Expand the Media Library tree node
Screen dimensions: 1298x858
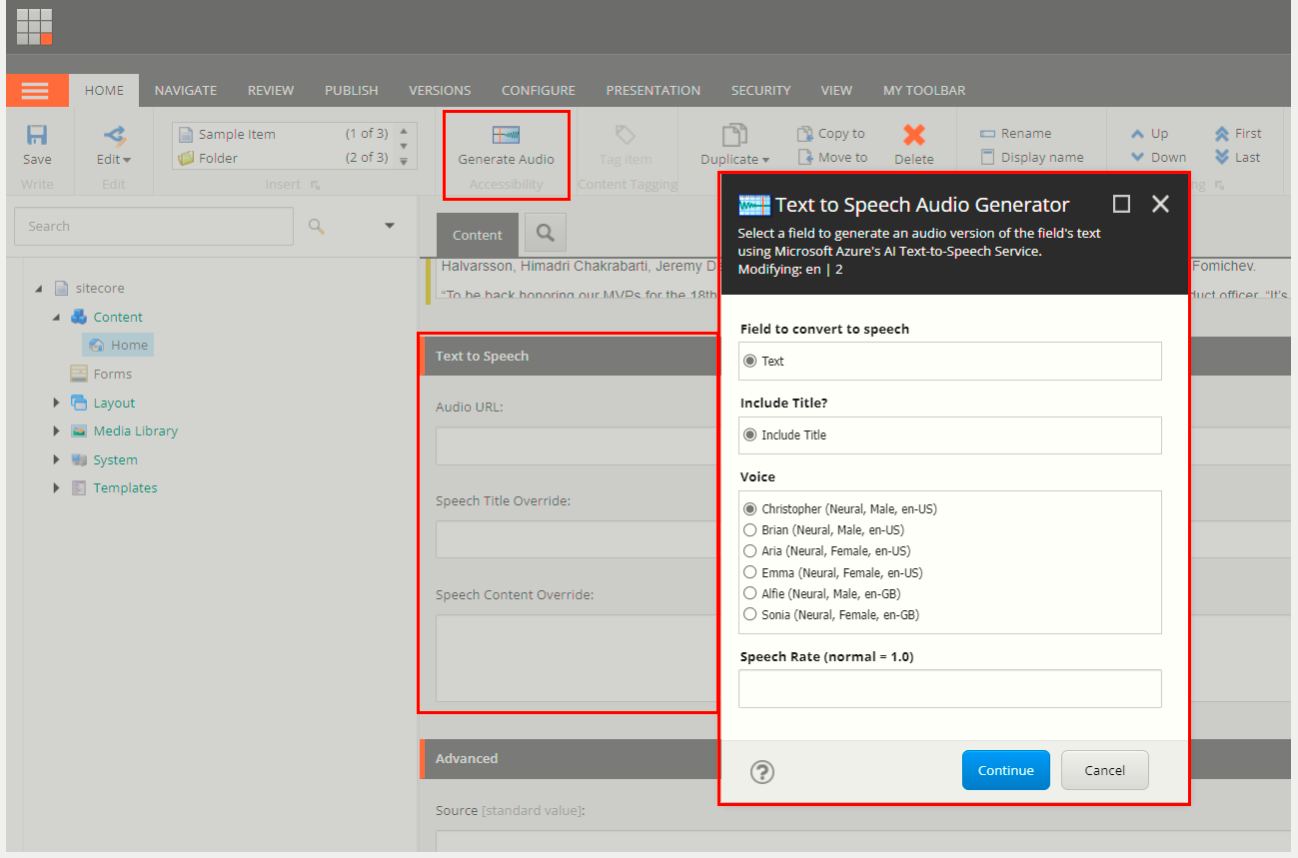pyautogui.click(x=57, y=431)
